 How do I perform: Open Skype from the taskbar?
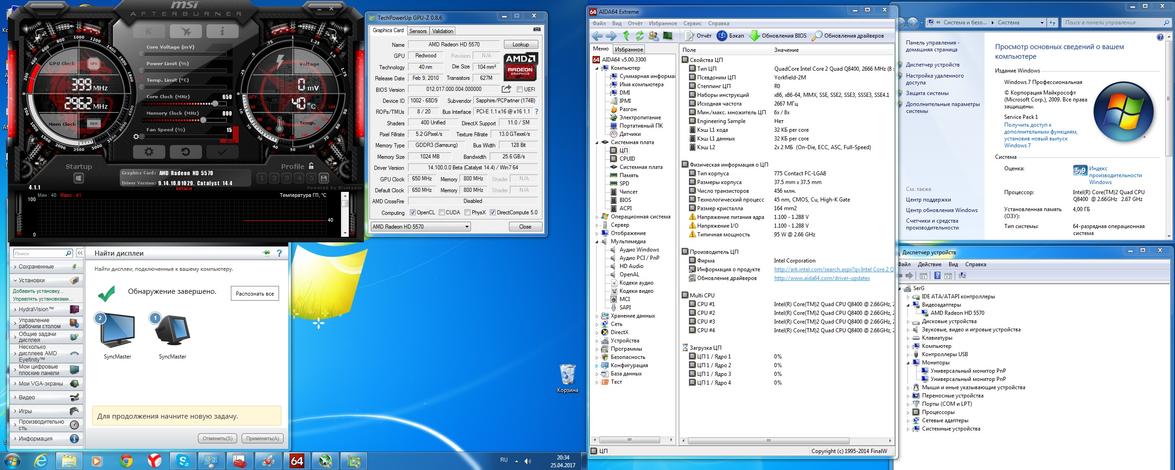tap(183, 460)
